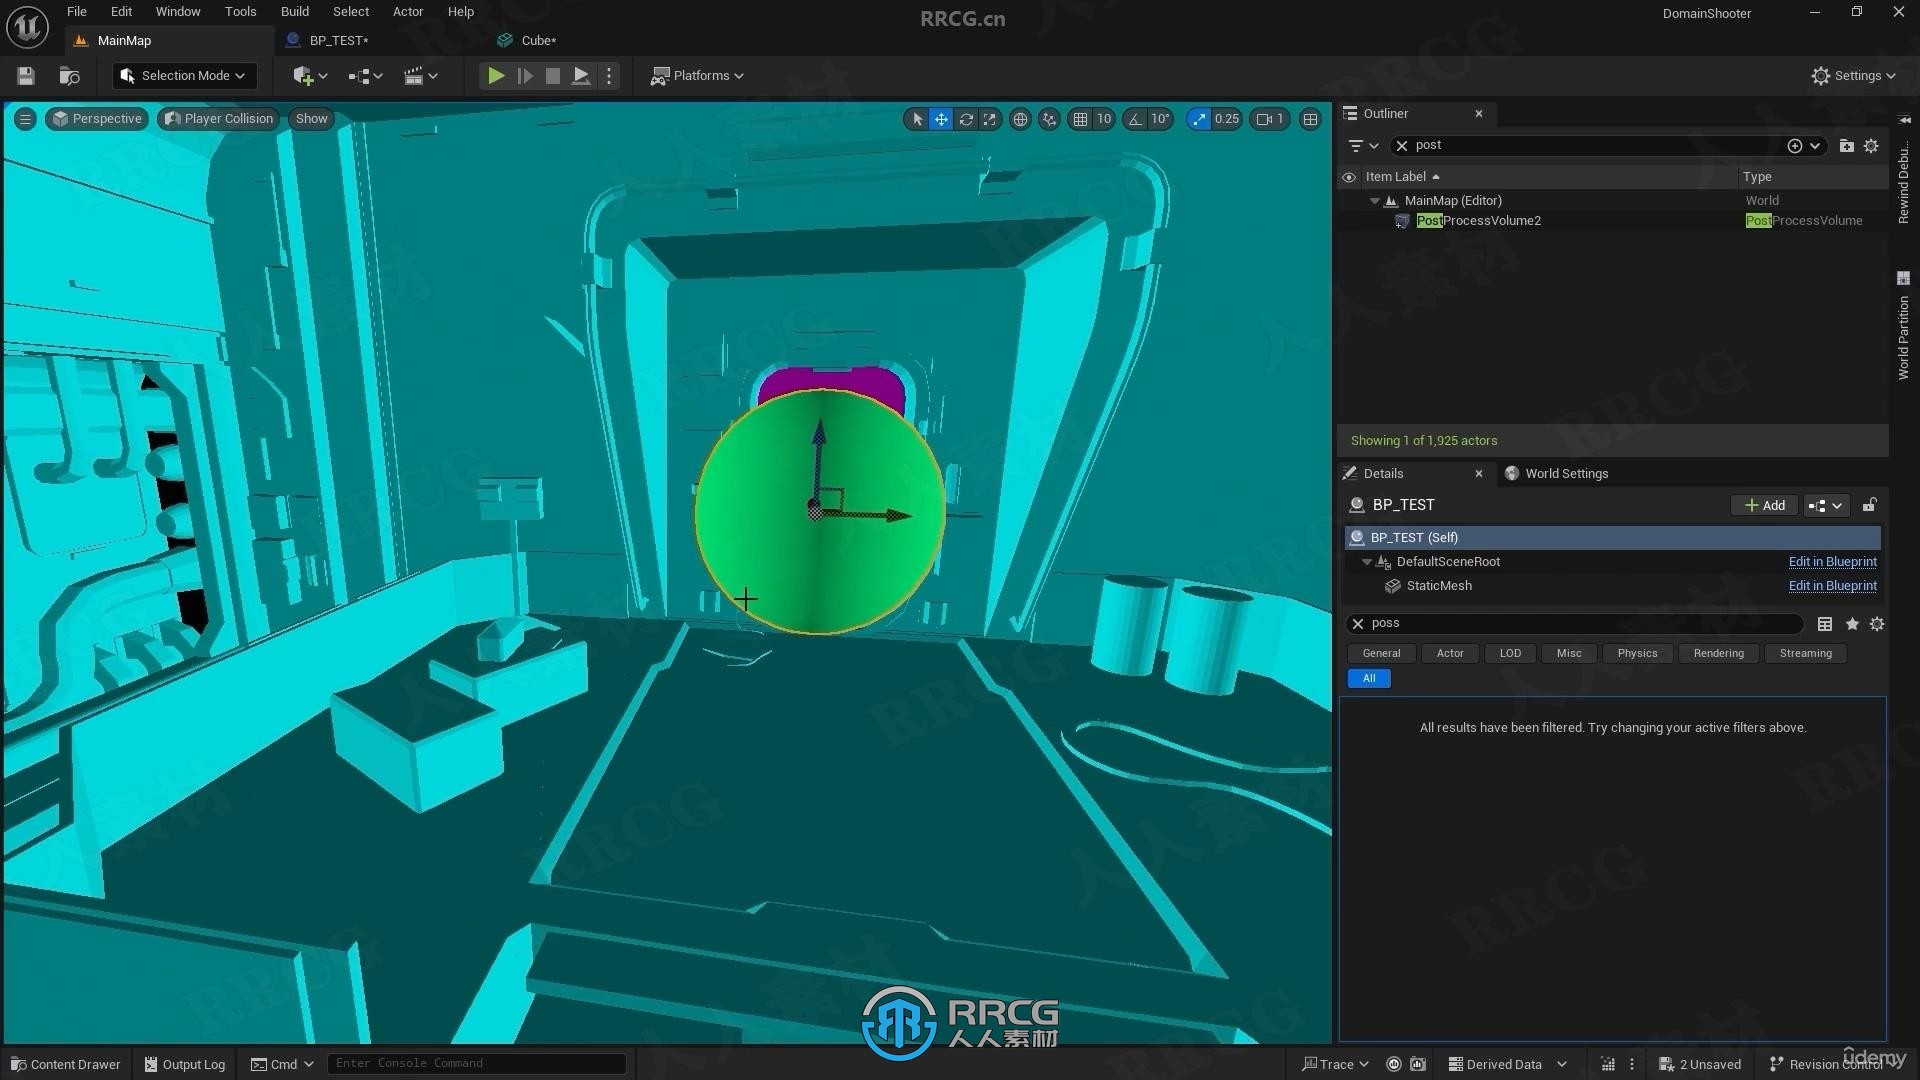Viewport: 1920px width, 1080px height.
Task: Open the File menu
Action: click(76, 12)
